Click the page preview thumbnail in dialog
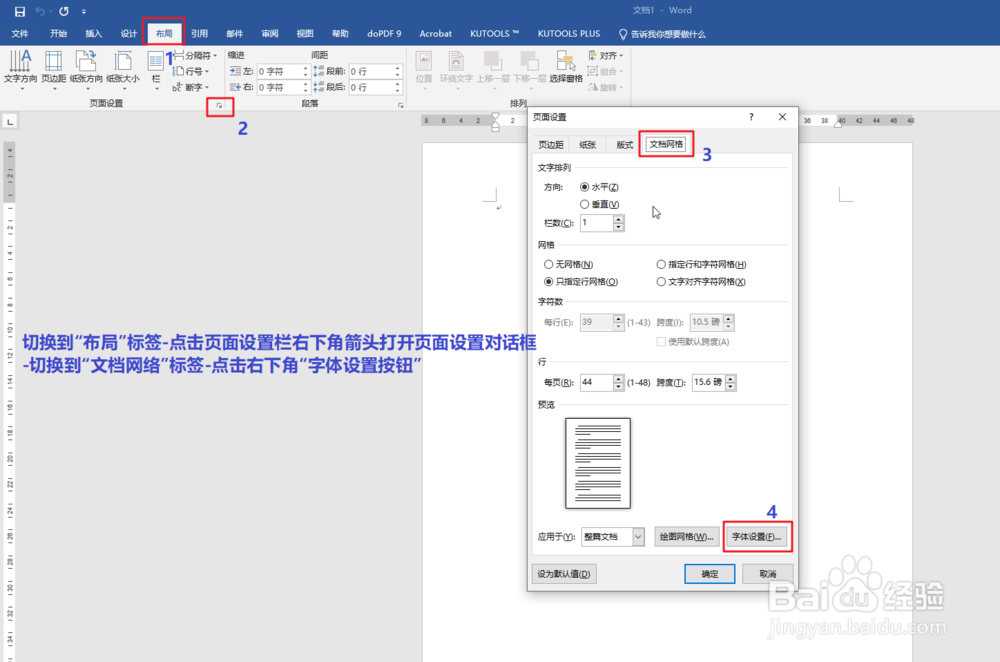 (598, 463)
